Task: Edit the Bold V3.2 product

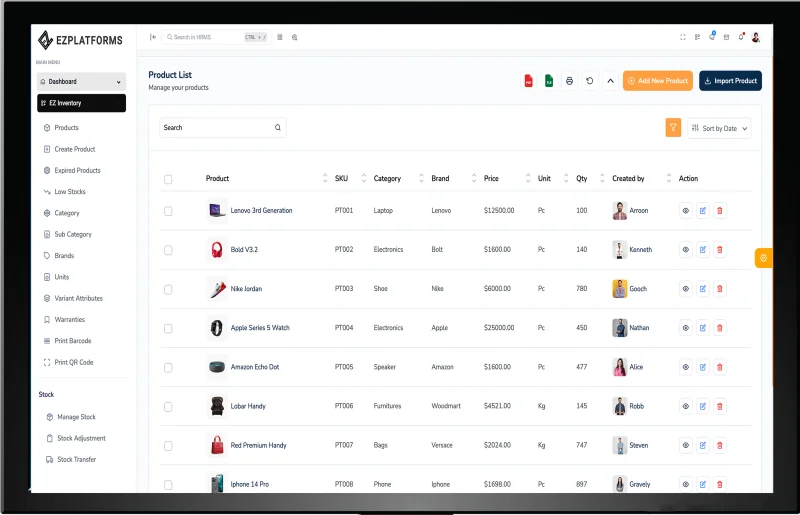Action: pos(703,250)
